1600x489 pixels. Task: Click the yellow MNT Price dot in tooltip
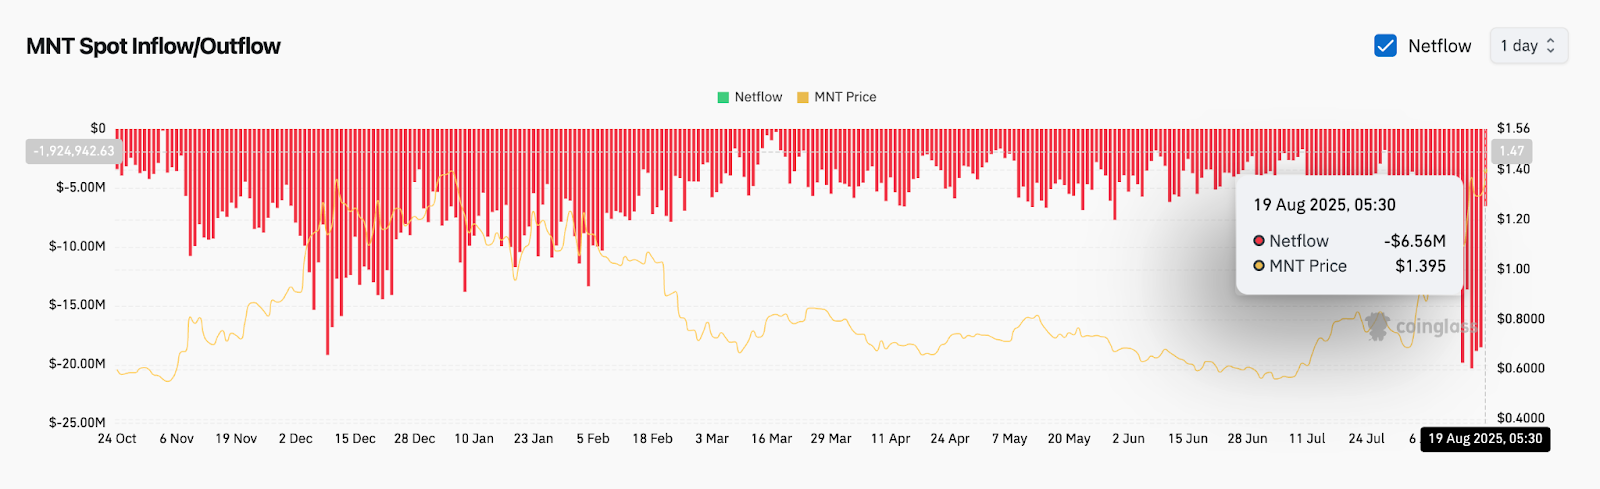(1259, 266)
